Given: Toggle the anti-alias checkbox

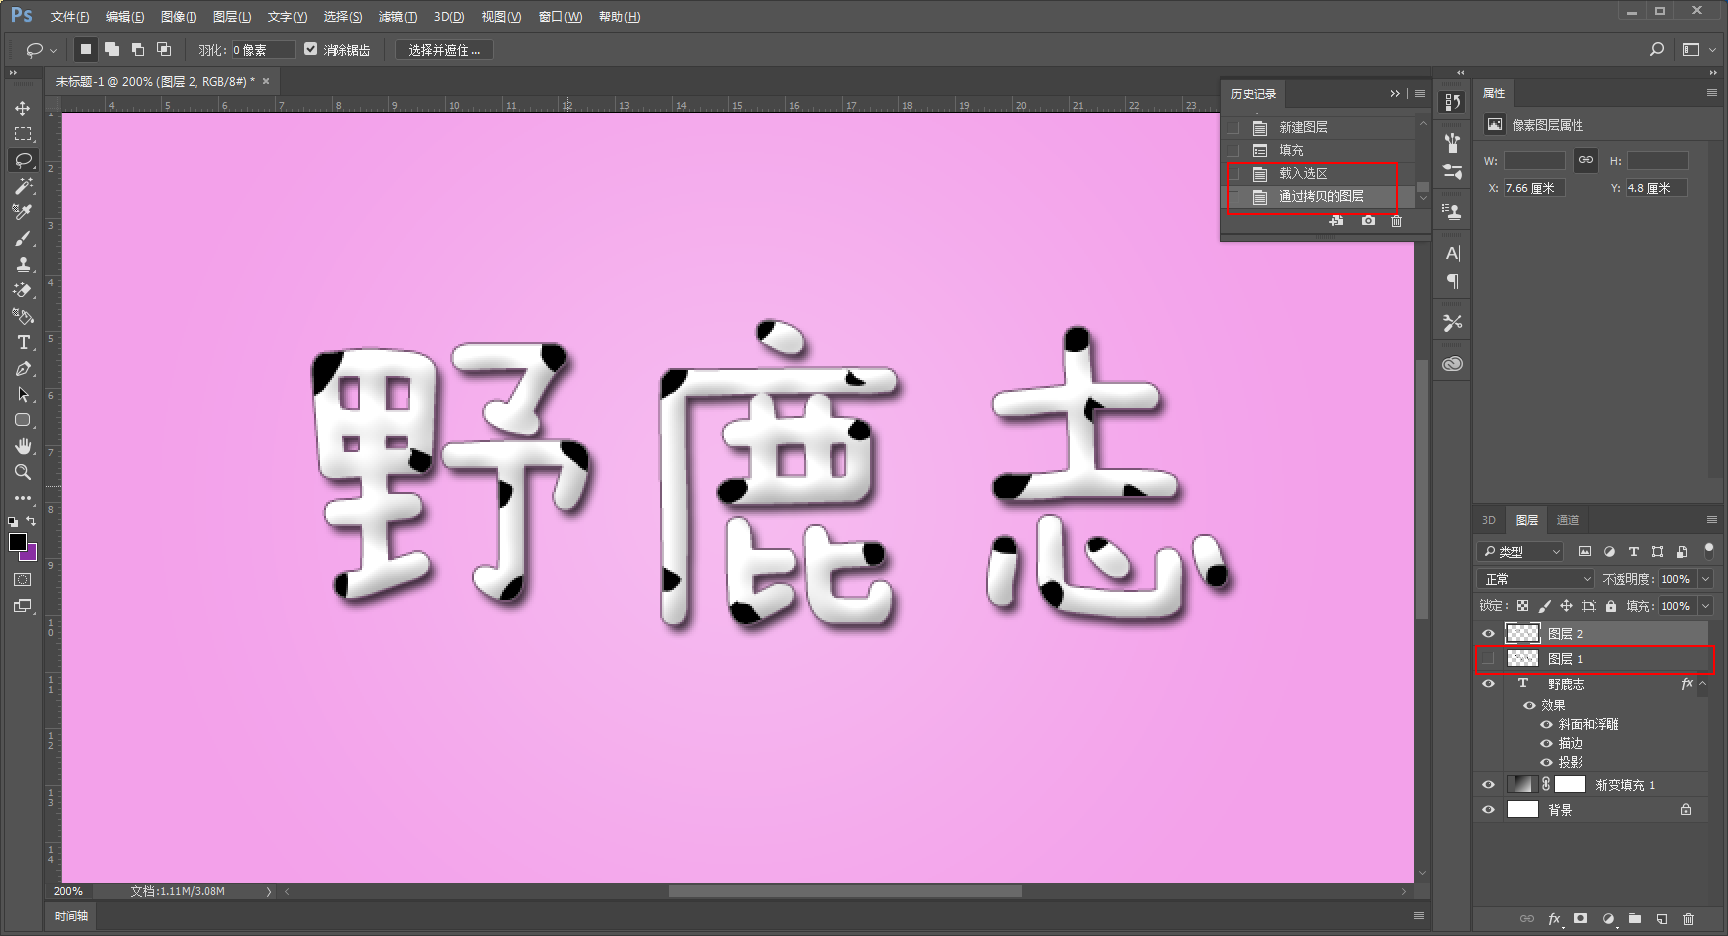Looking at the screenshot, I should (x=310, y=49).
